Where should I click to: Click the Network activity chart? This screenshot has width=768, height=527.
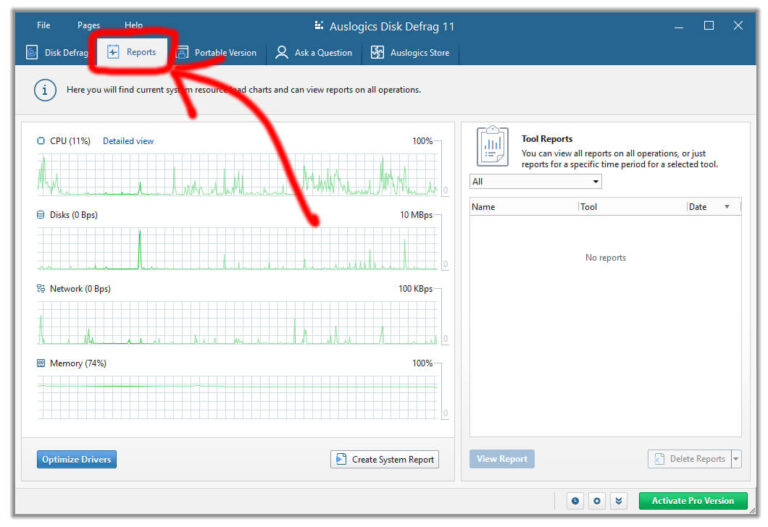point(238,323)
